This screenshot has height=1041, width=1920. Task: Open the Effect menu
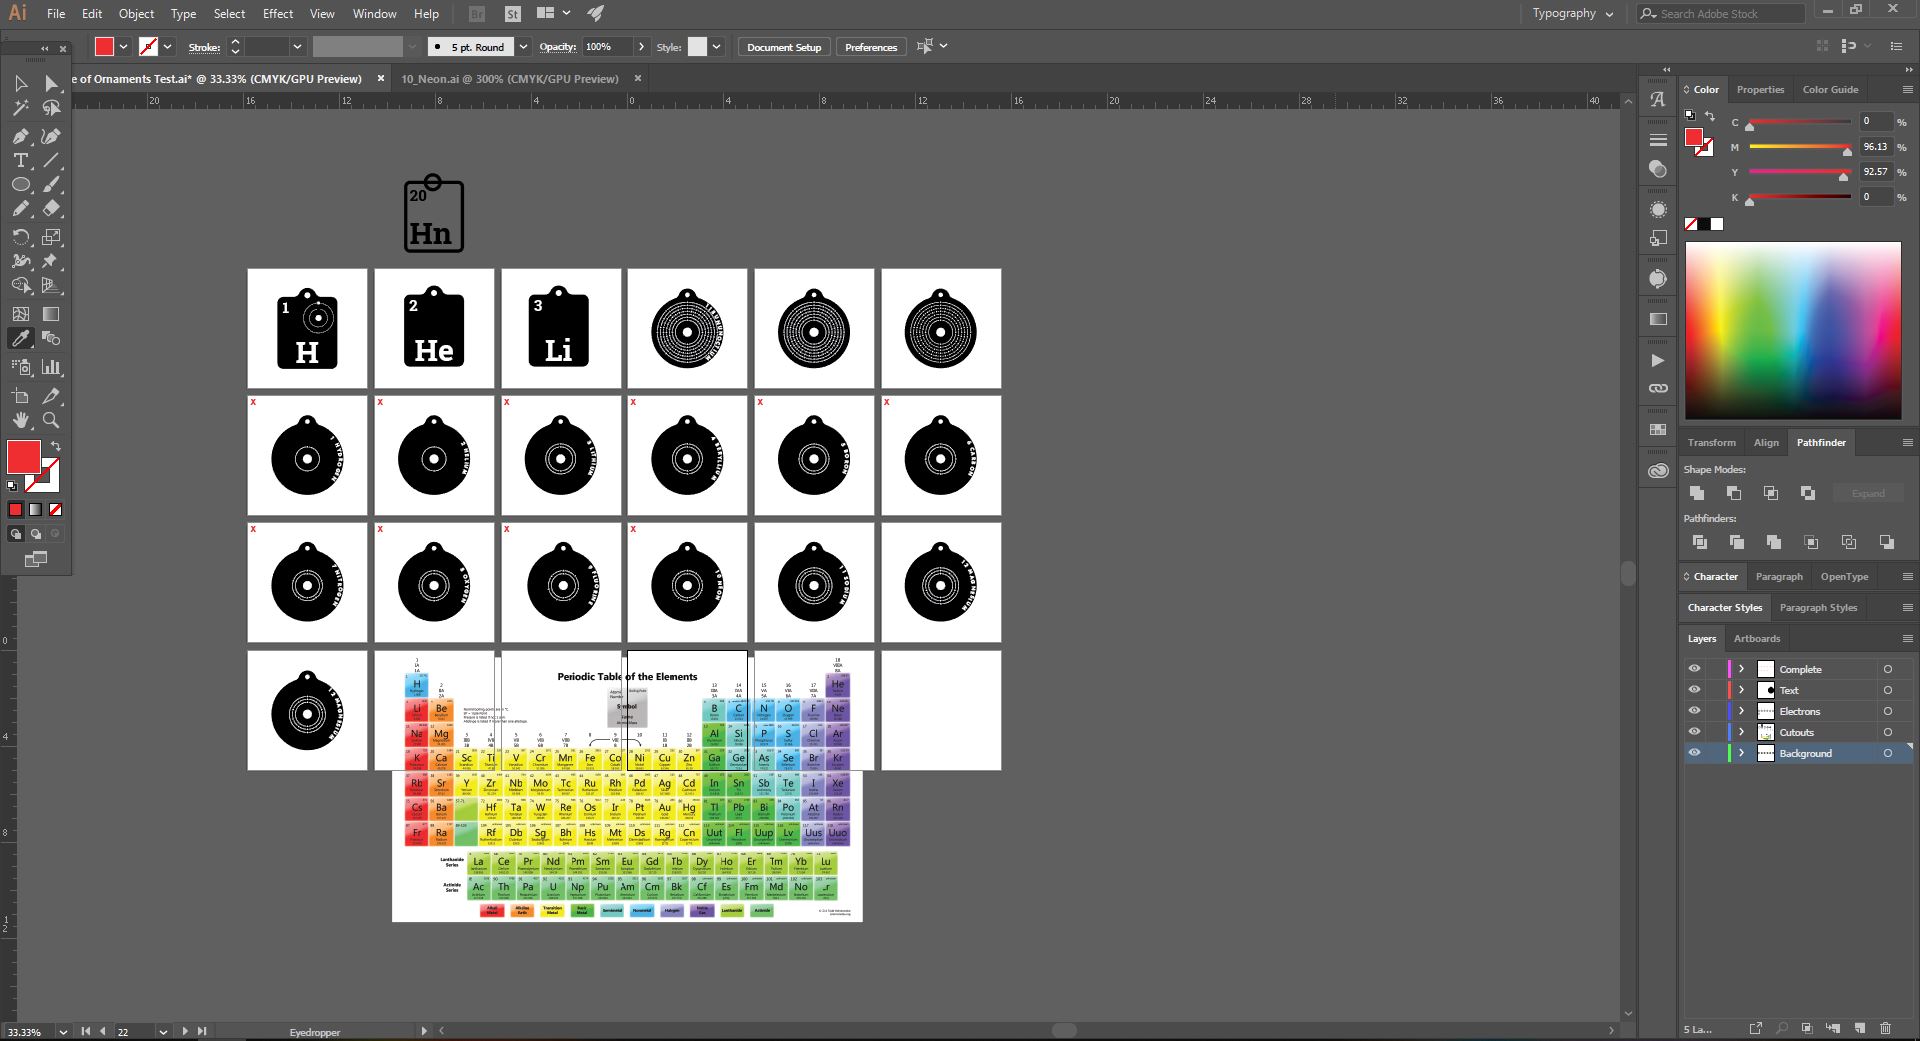click(x=278, y=14)
